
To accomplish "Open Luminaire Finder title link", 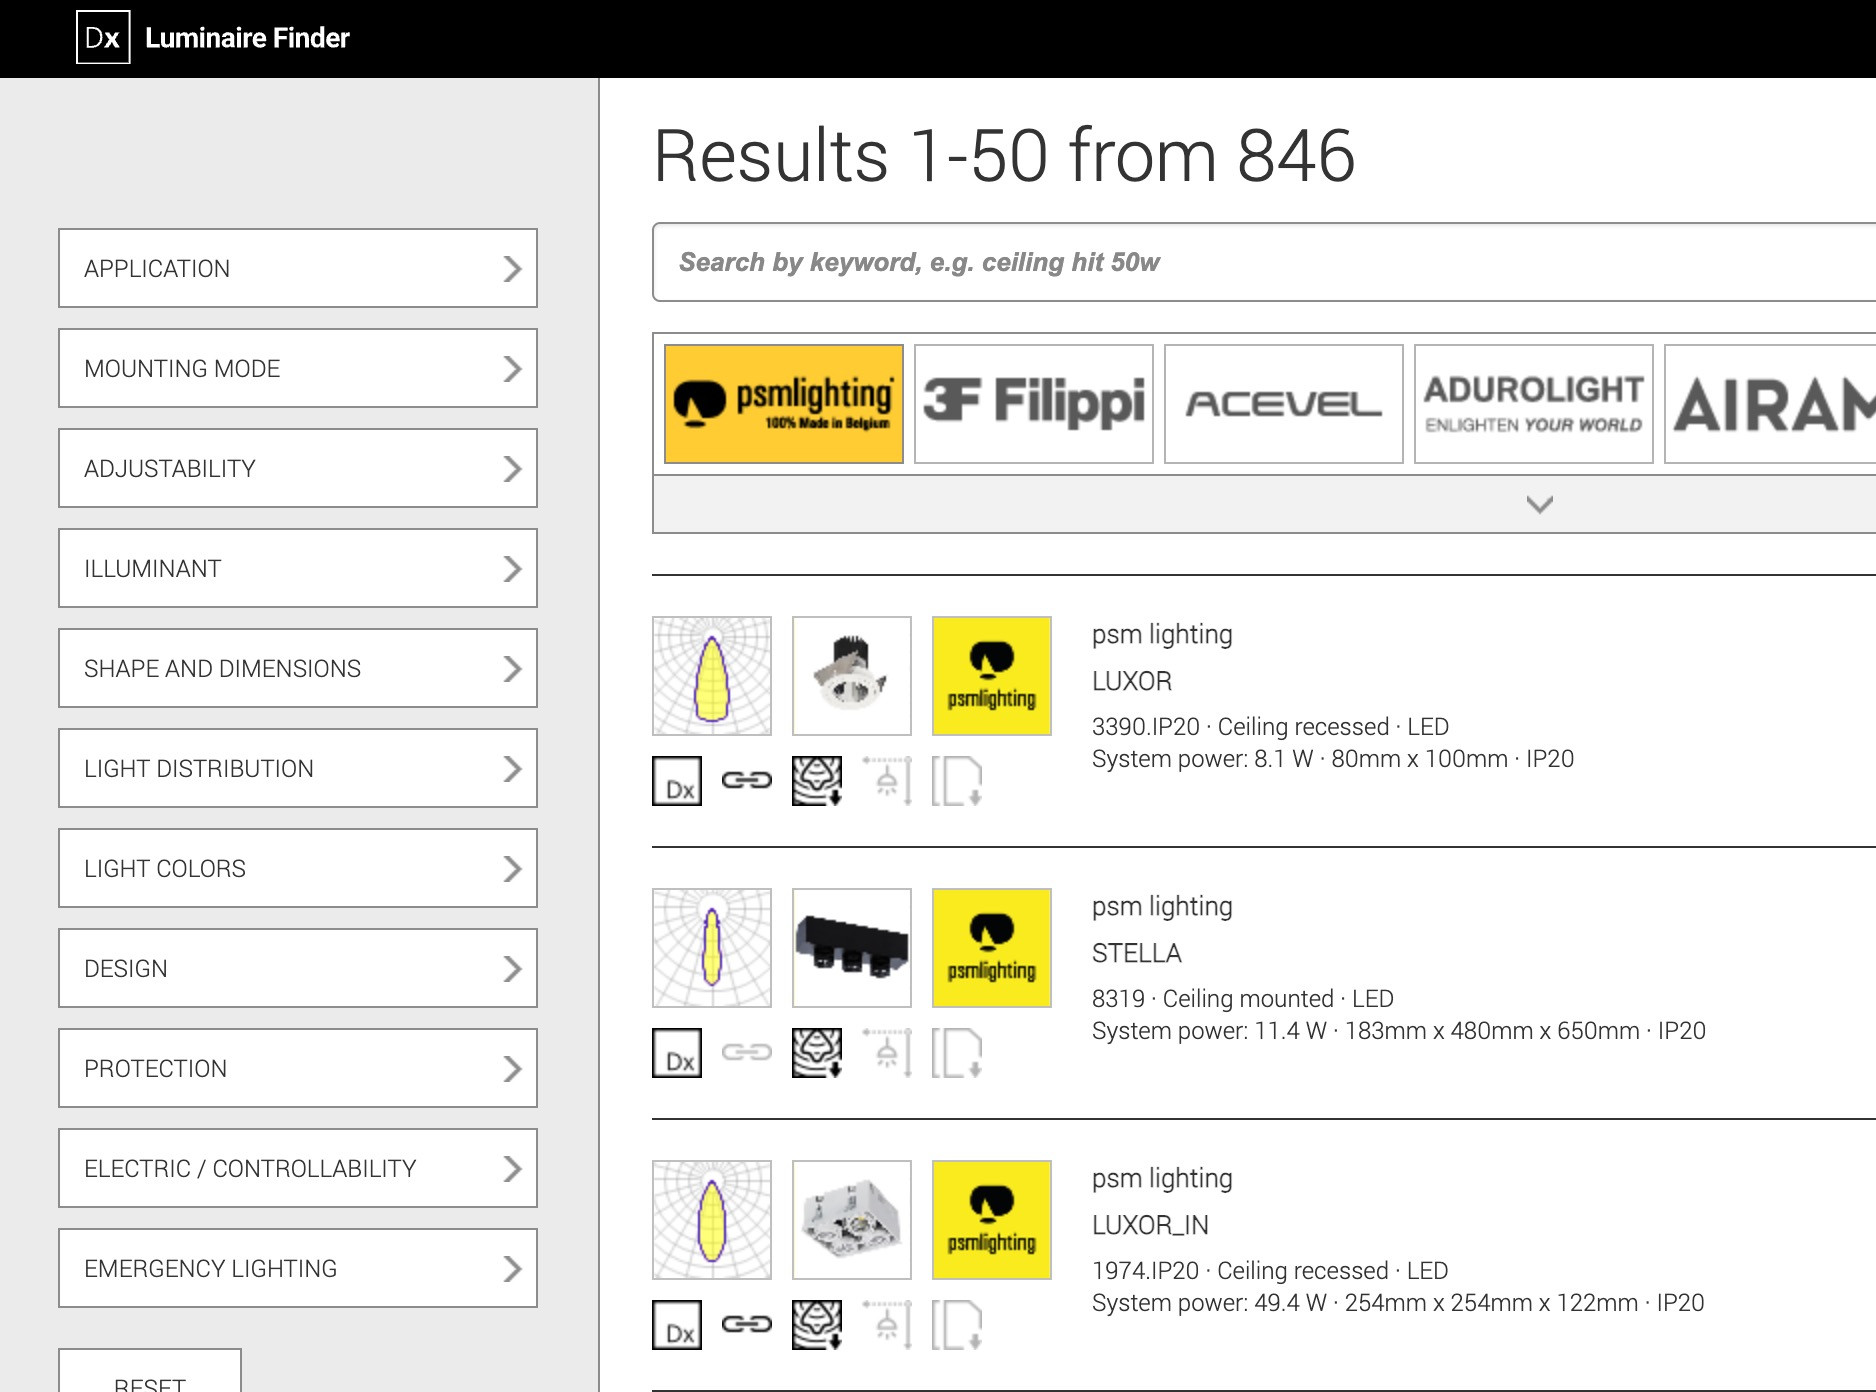I will tap(247, 38).
